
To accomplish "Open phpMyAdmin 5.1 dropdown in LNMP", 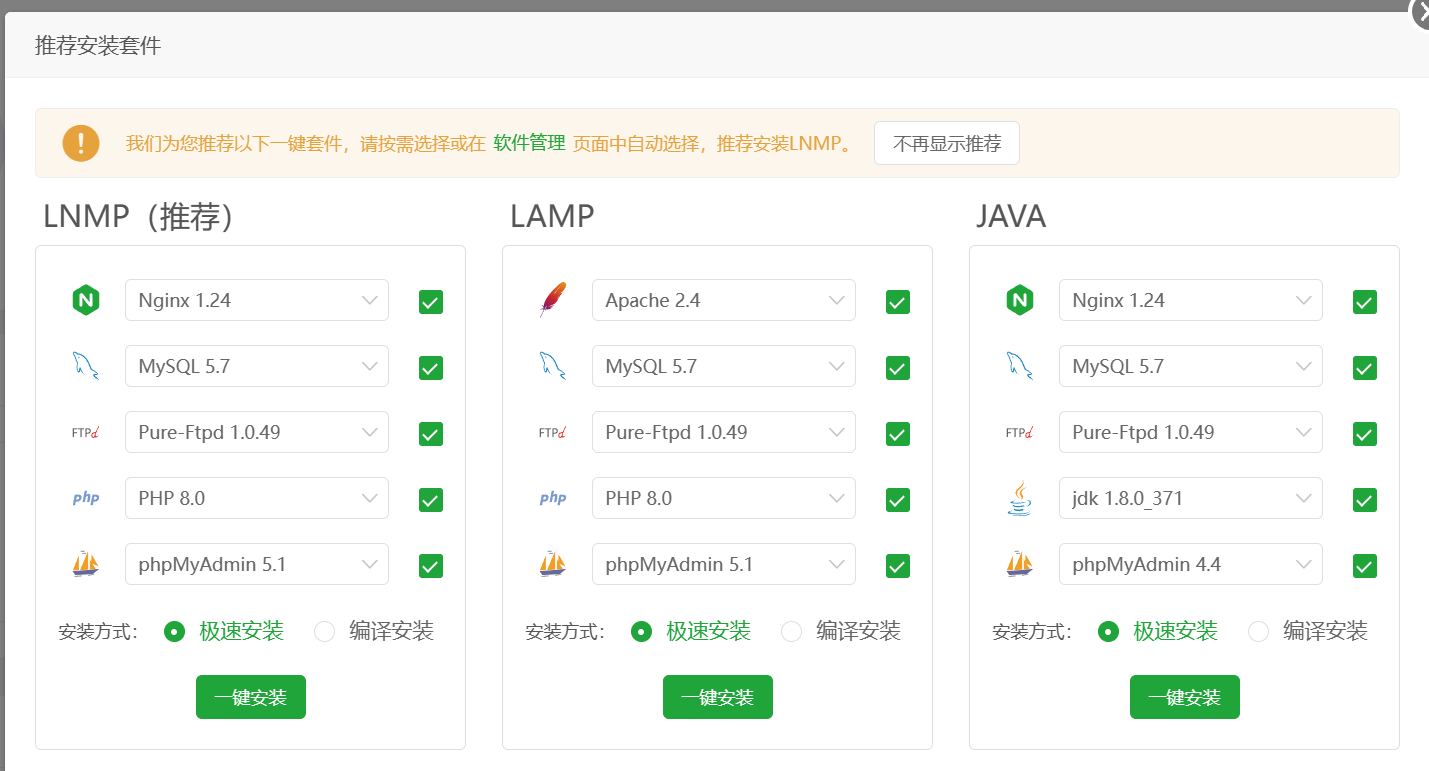I will (257, 564).
